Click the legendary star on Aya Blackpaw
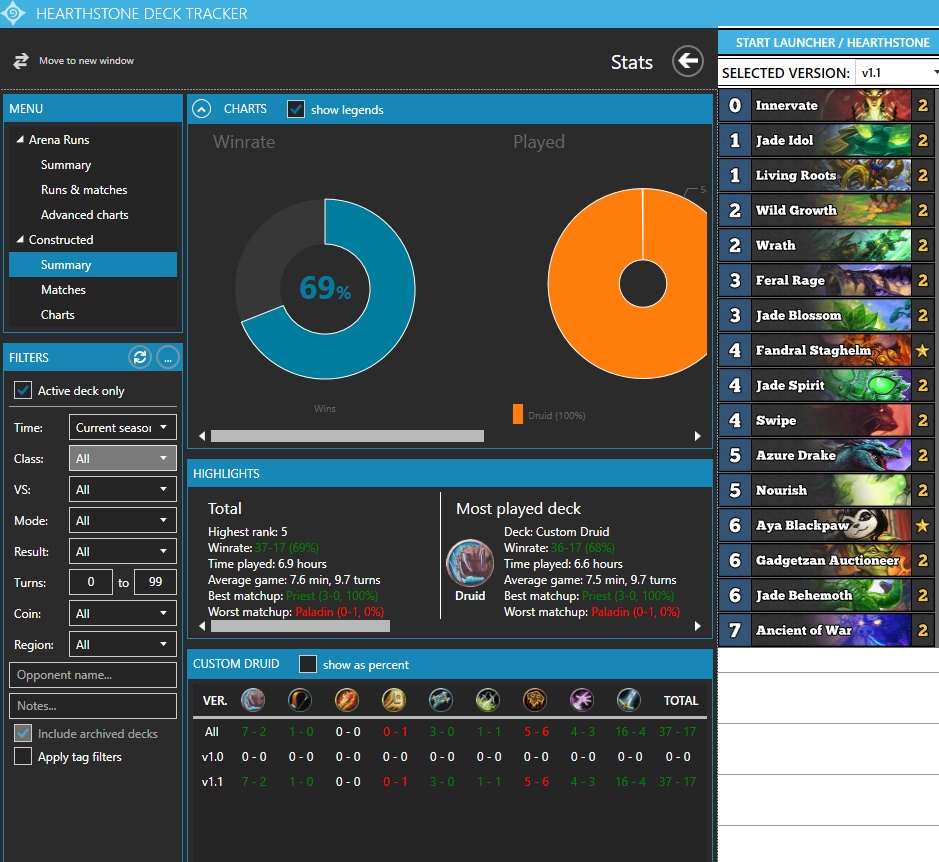 pyautogui.click(x=922, y=525)
